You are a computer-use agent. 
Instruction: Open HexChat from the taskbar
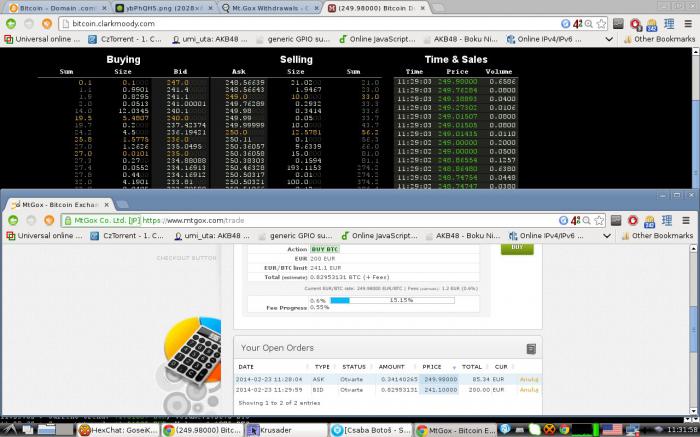tap(118, 430)
